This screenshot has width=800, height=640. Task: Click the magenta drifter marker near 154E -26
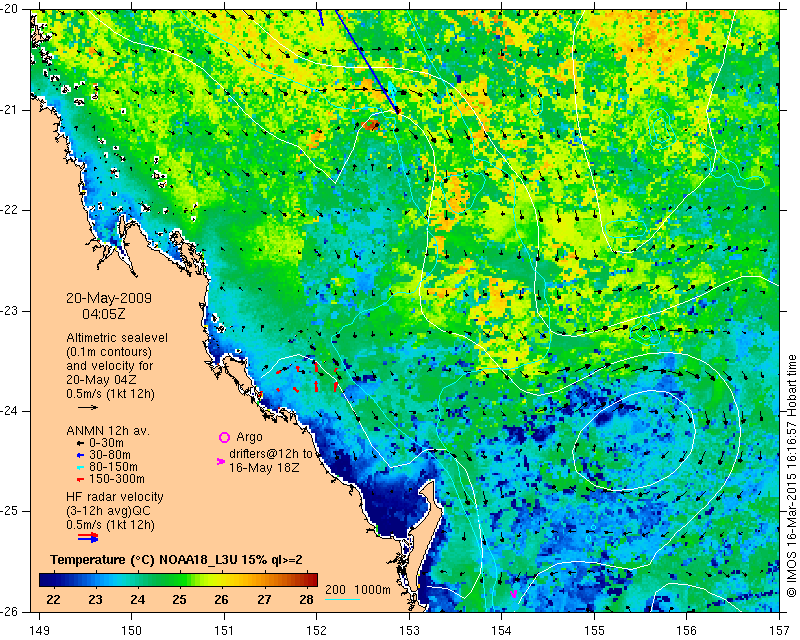pos(514,594)
